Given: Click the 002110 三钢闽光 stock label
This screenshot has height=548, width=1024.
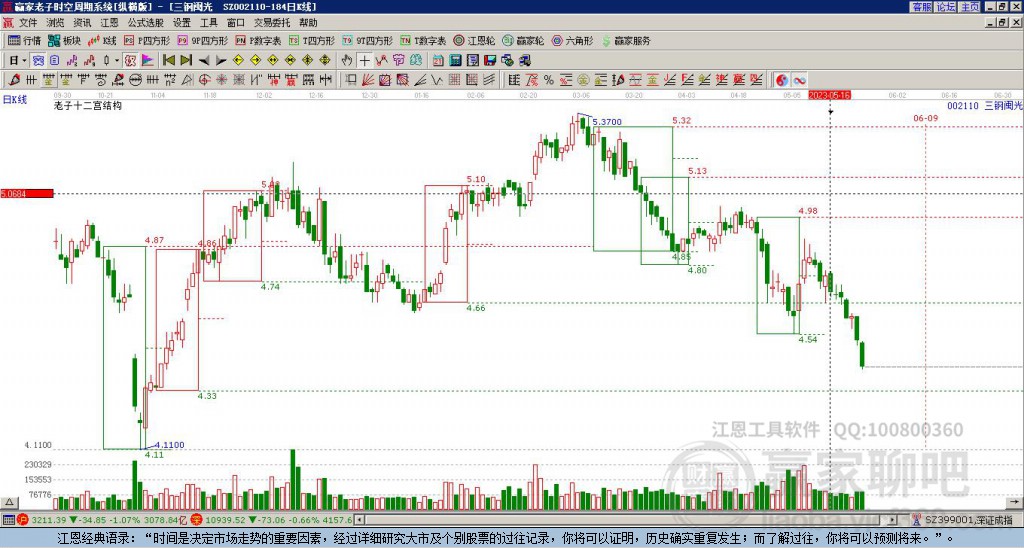Looking at the screenshot, I should [985, 105].
